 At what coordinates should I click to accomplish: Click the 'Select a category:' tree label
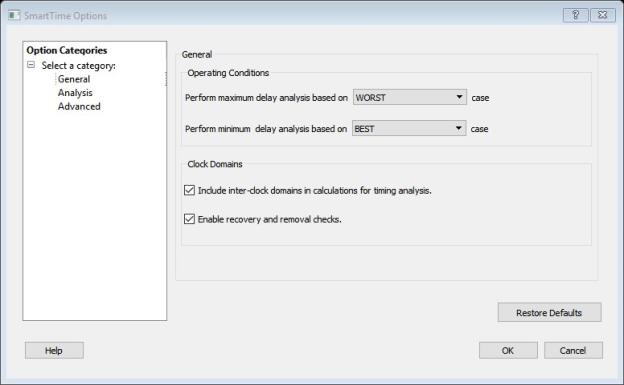pos(78,65)
